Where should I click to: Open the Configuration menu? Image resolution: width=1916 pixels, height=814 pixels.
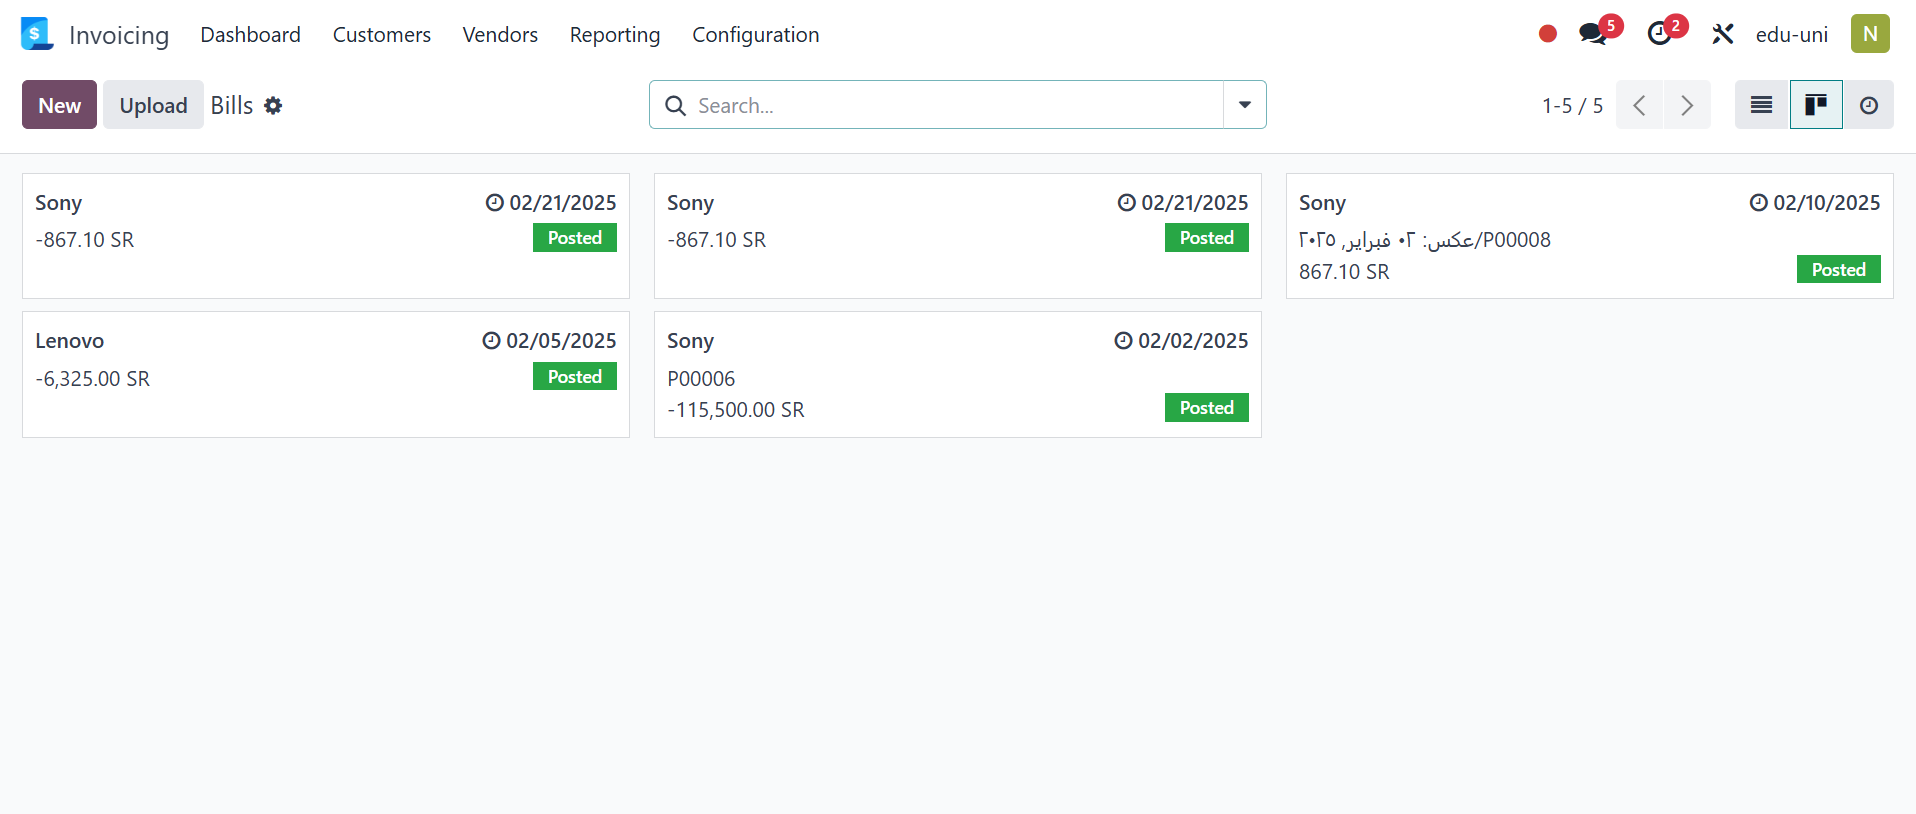click(x=756, y=35)
